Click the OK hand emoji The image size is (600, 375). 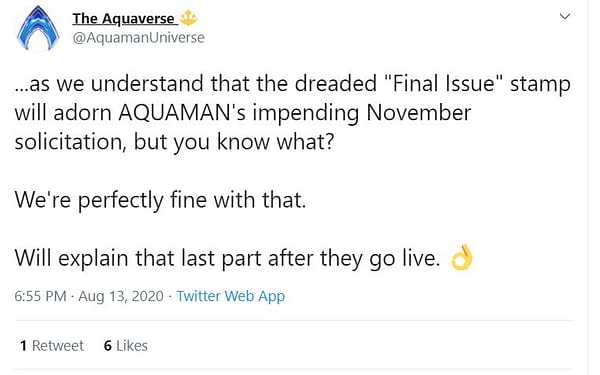click(462, 257)
